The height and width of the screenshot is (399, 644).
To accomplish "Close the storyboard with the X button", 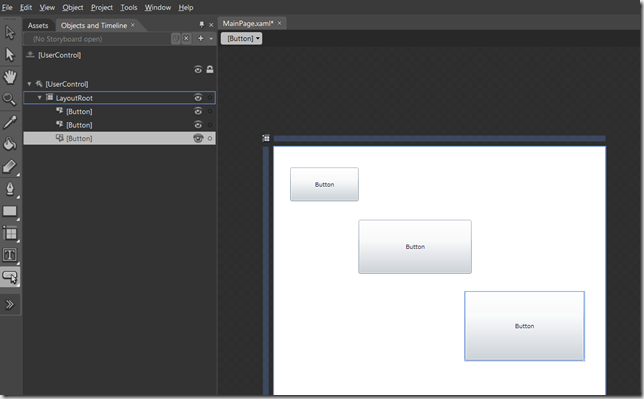I will (186, 39).
